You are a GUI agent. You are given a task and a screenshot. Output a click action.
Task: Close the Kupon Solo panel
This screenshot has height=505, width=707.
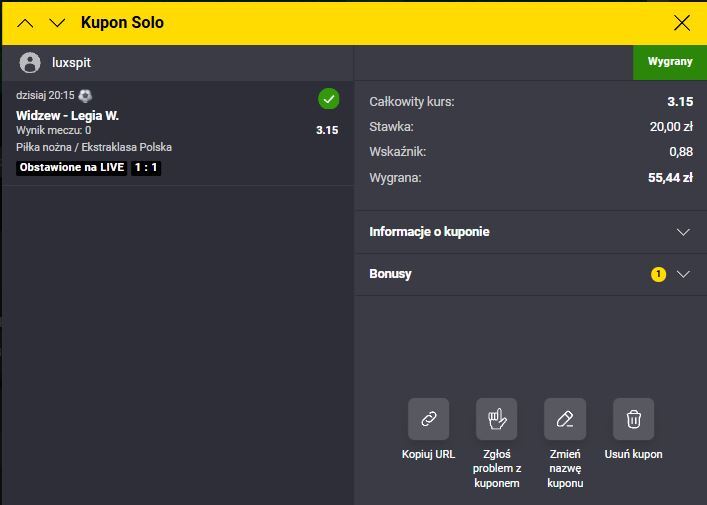682,22
